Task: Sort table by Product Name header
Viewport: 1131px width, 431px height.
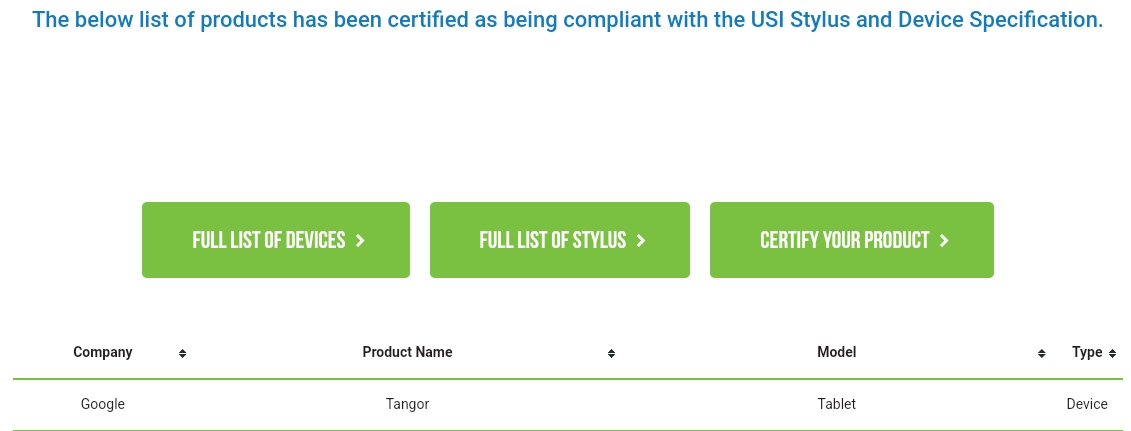Action: [407, 352]
